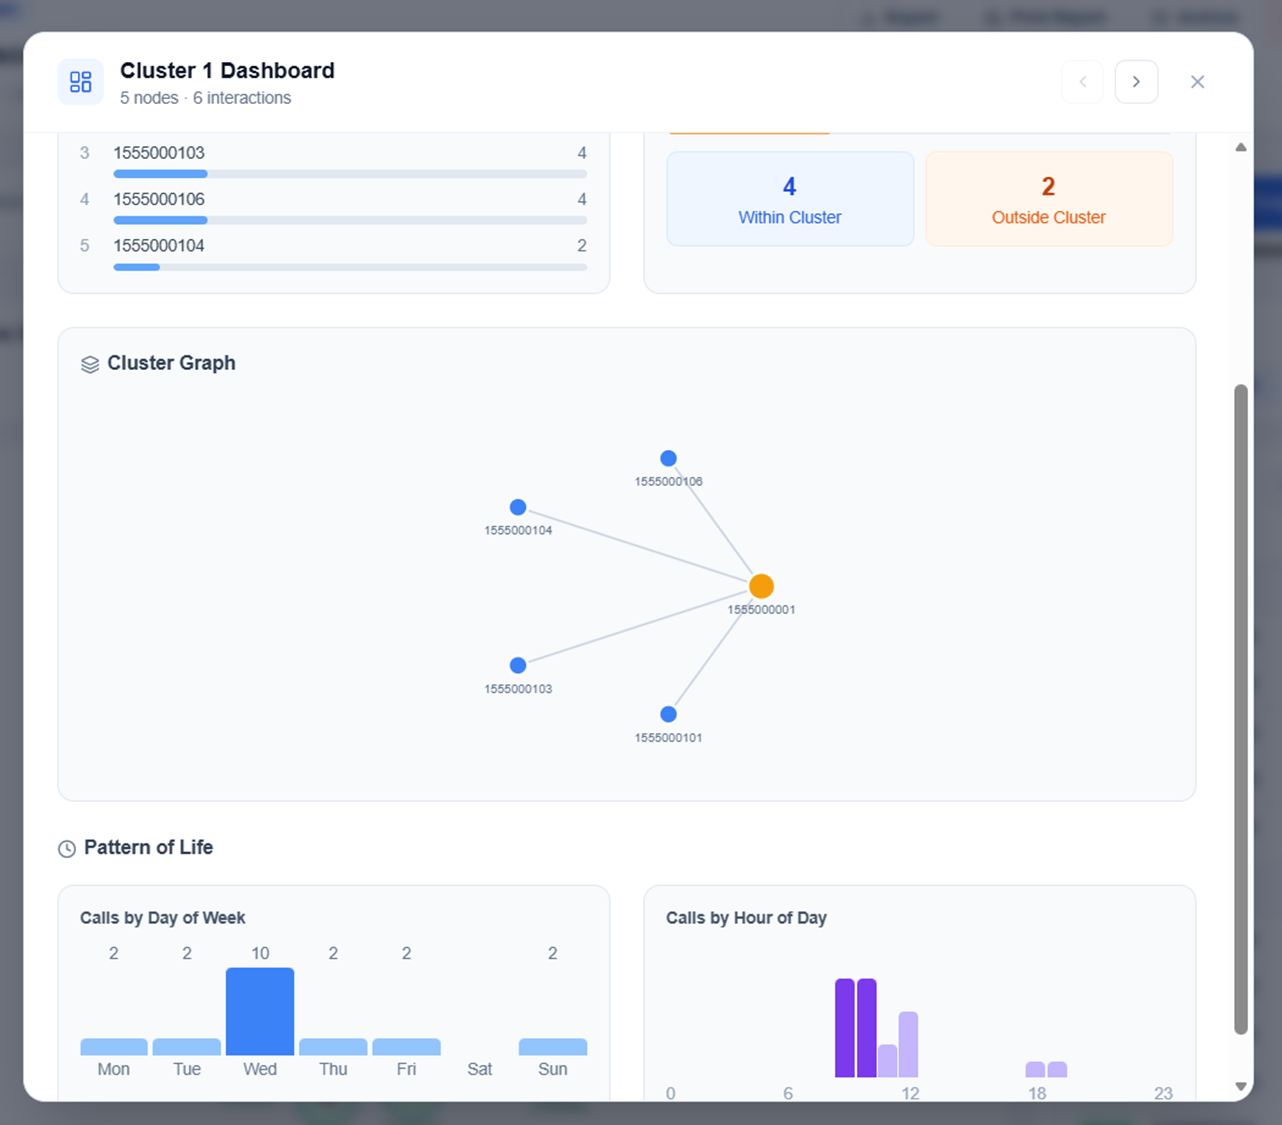Click the tallest purple bar in Calls by Hour of Day
1282x1125 pixels.
(x=843, y=1025)
